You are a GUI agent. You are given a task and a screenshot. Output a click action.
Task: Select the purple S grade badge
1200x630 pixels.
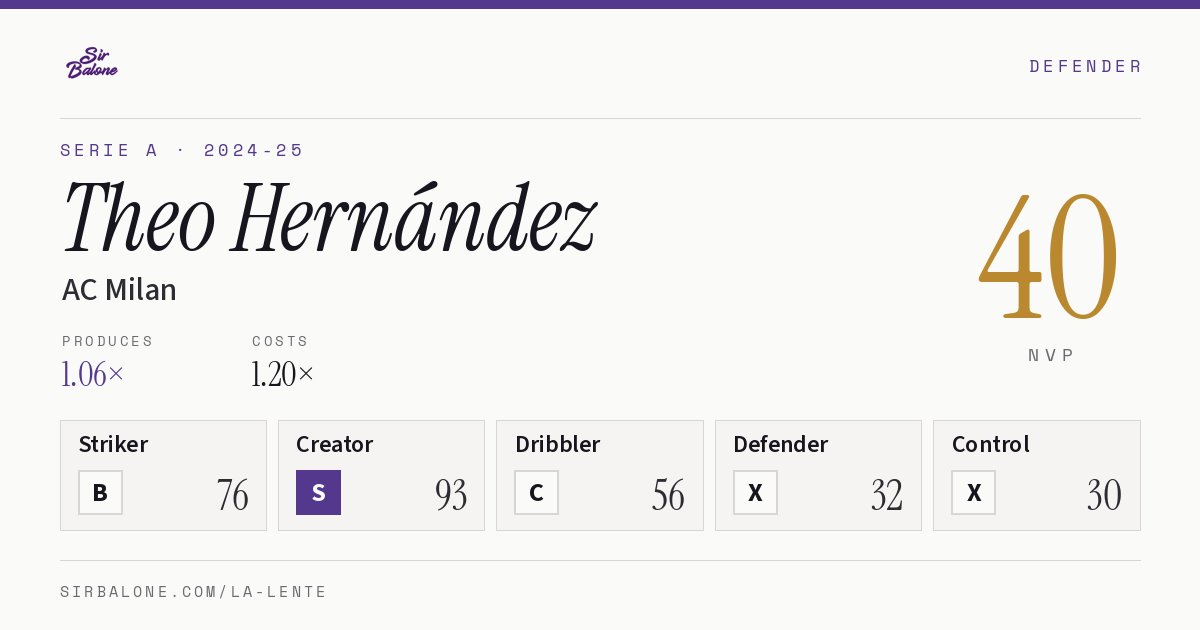click(318, 492)
